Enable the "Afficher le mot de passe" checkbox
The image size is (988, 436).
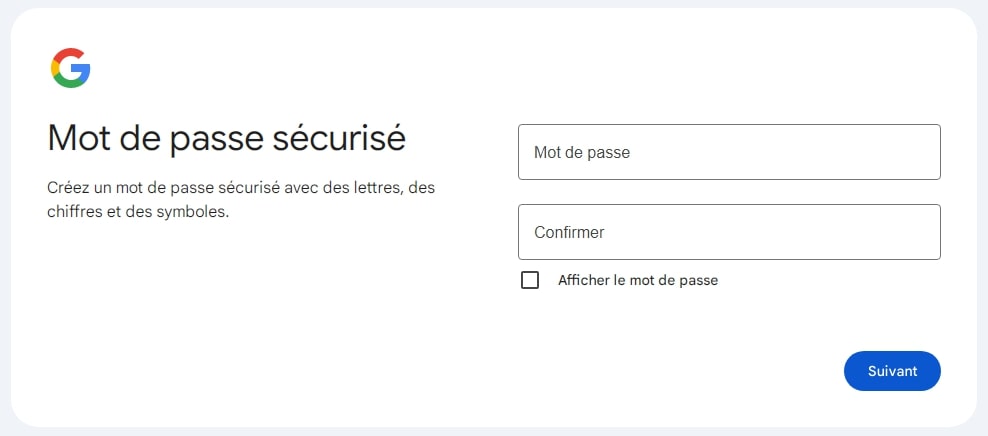[x=530, y=280]
